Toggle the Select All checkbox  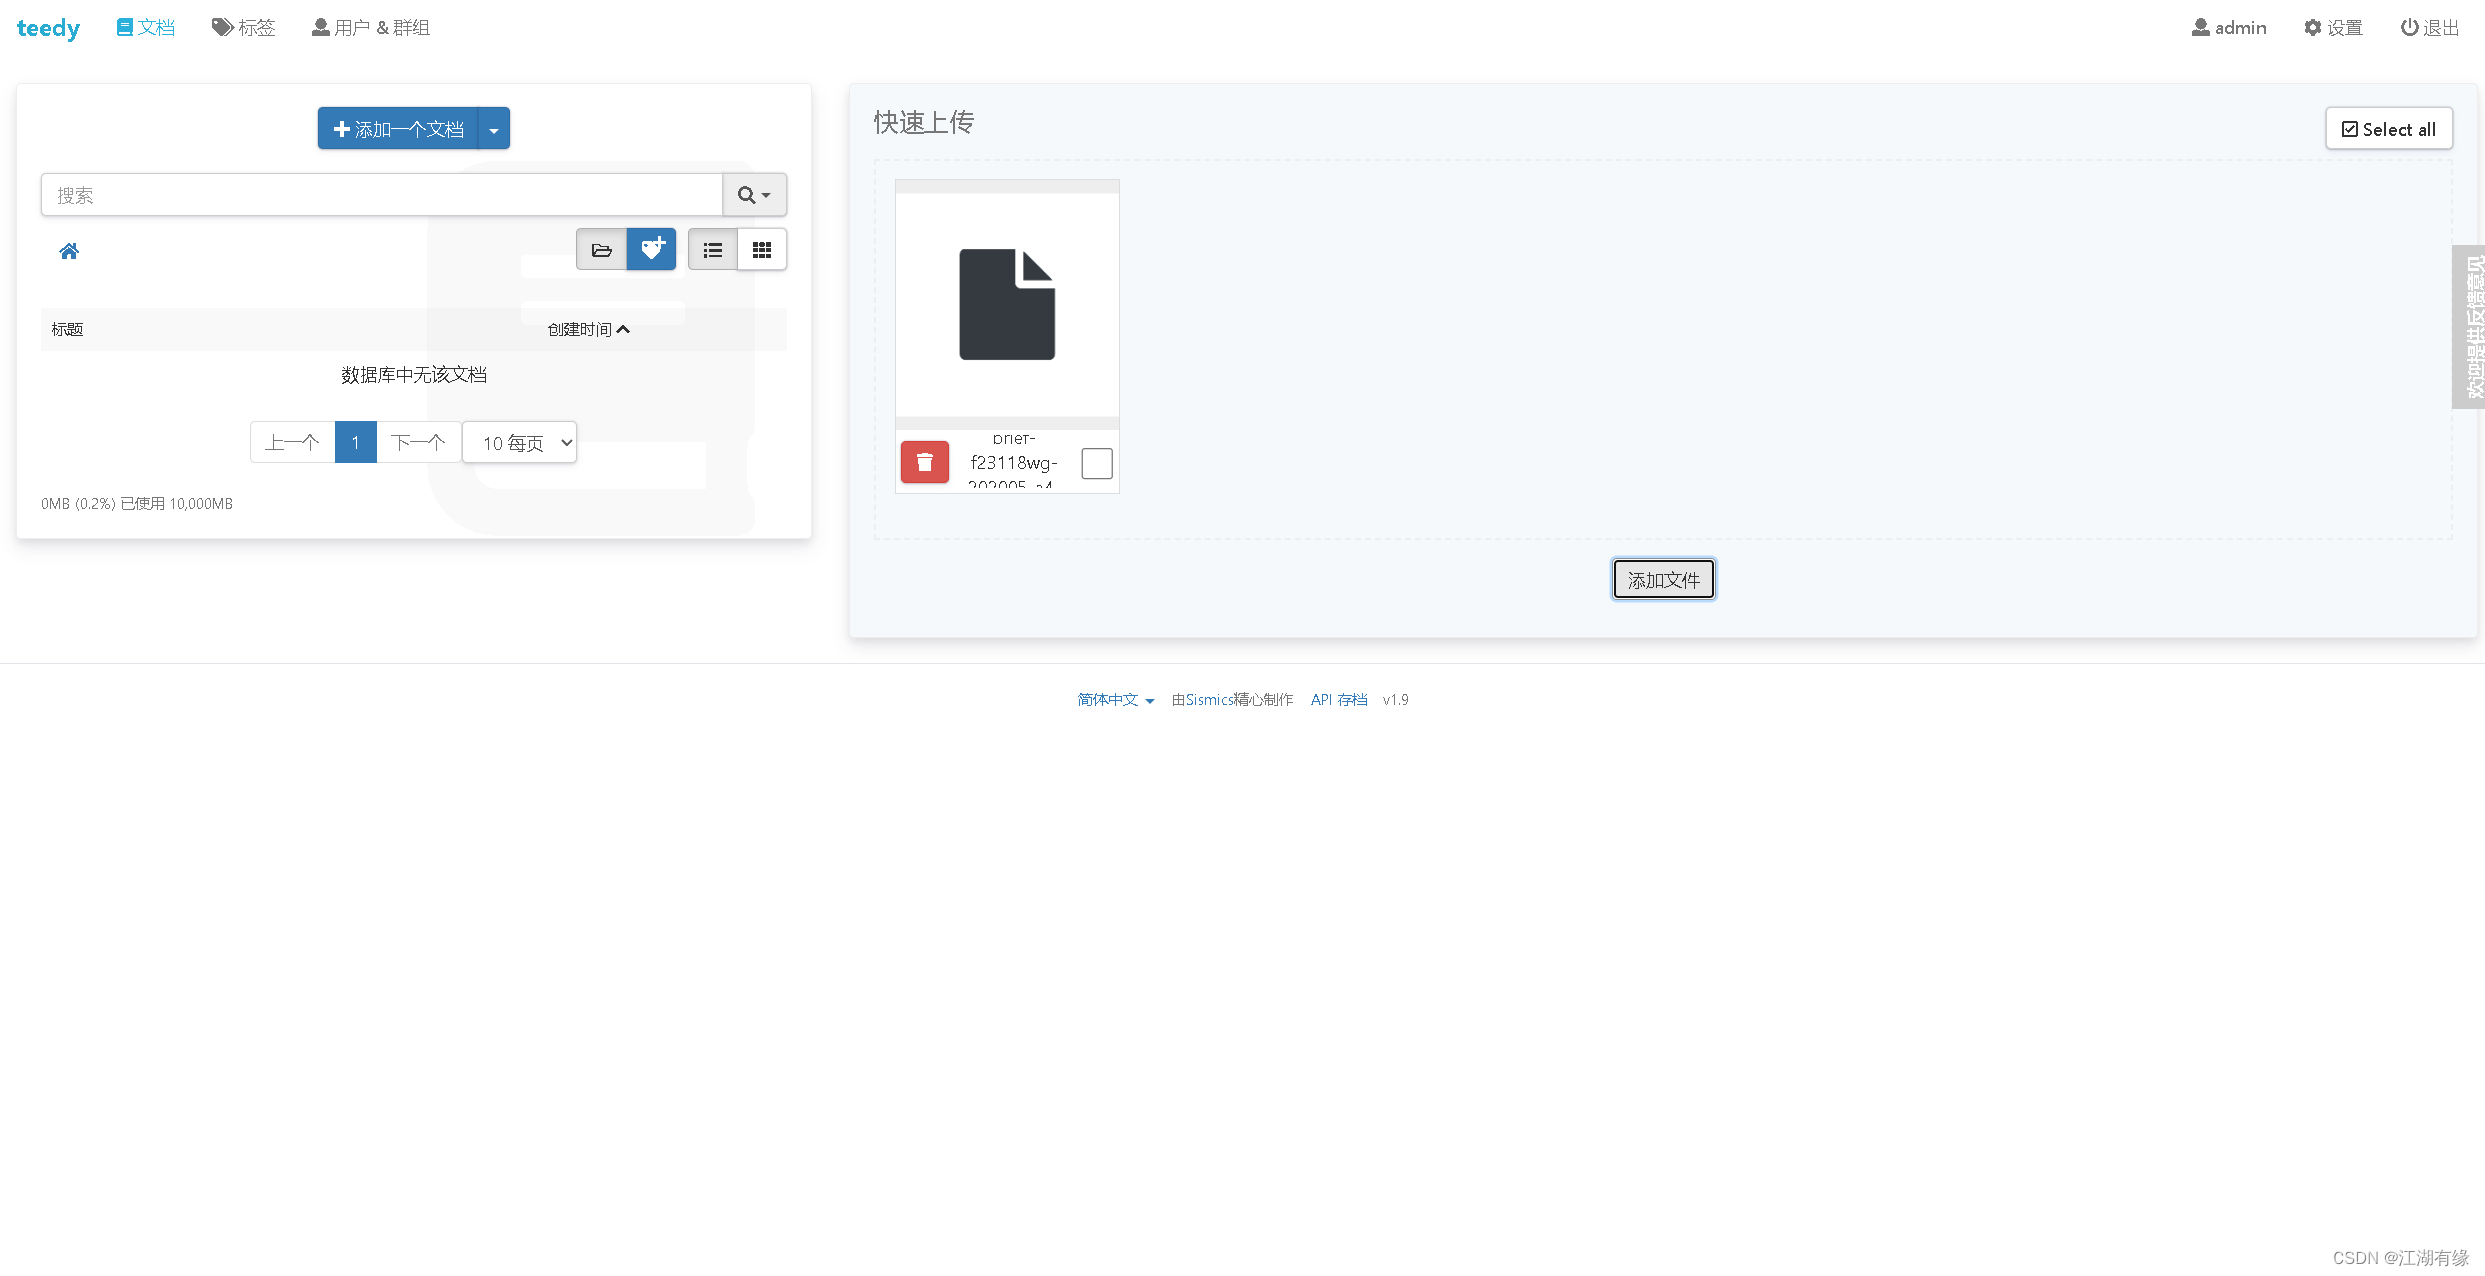(2387, 127)
